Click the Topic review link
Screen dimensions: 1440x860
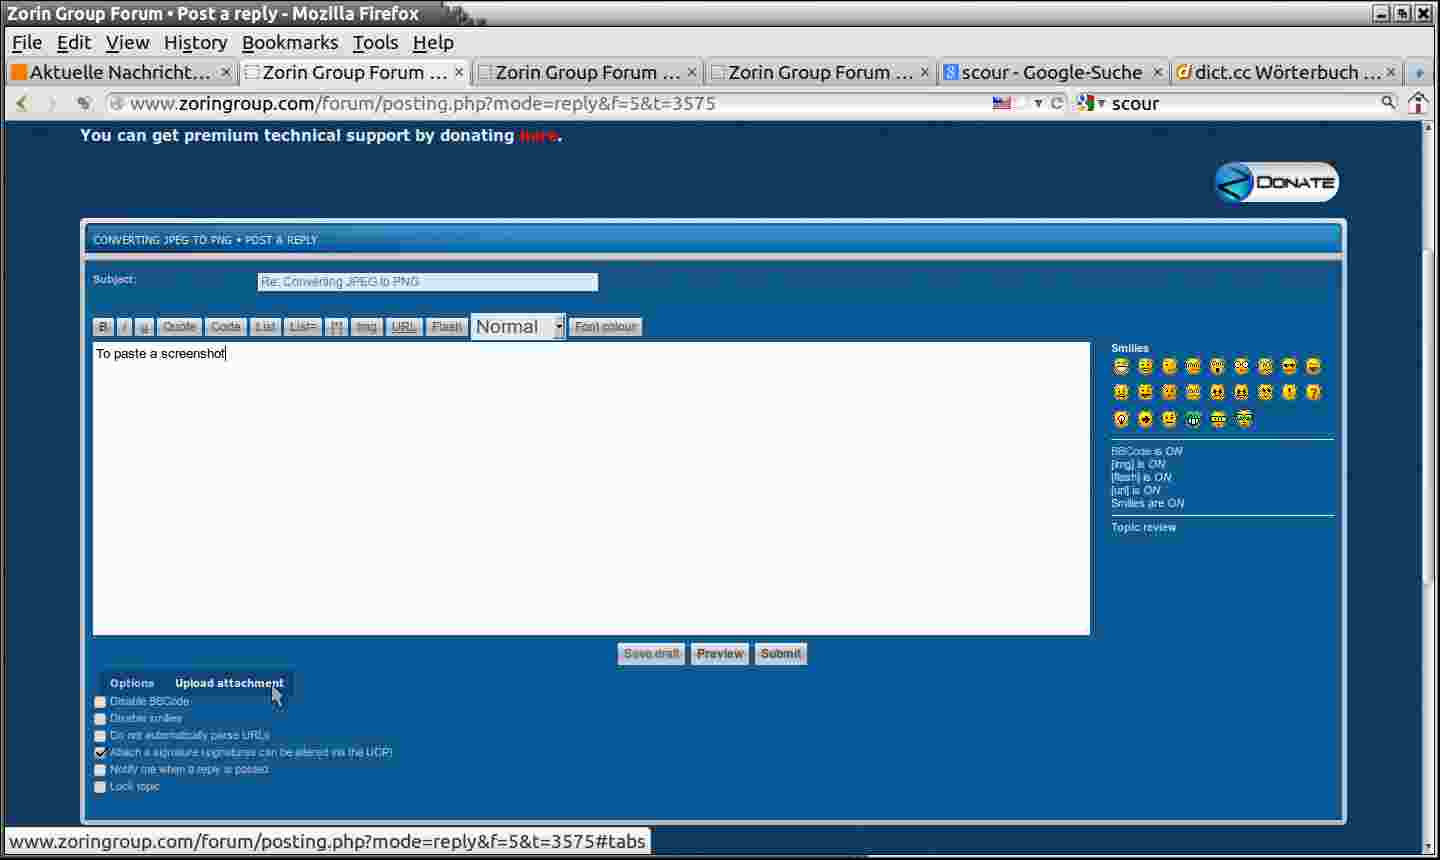tap(1143, 527)
